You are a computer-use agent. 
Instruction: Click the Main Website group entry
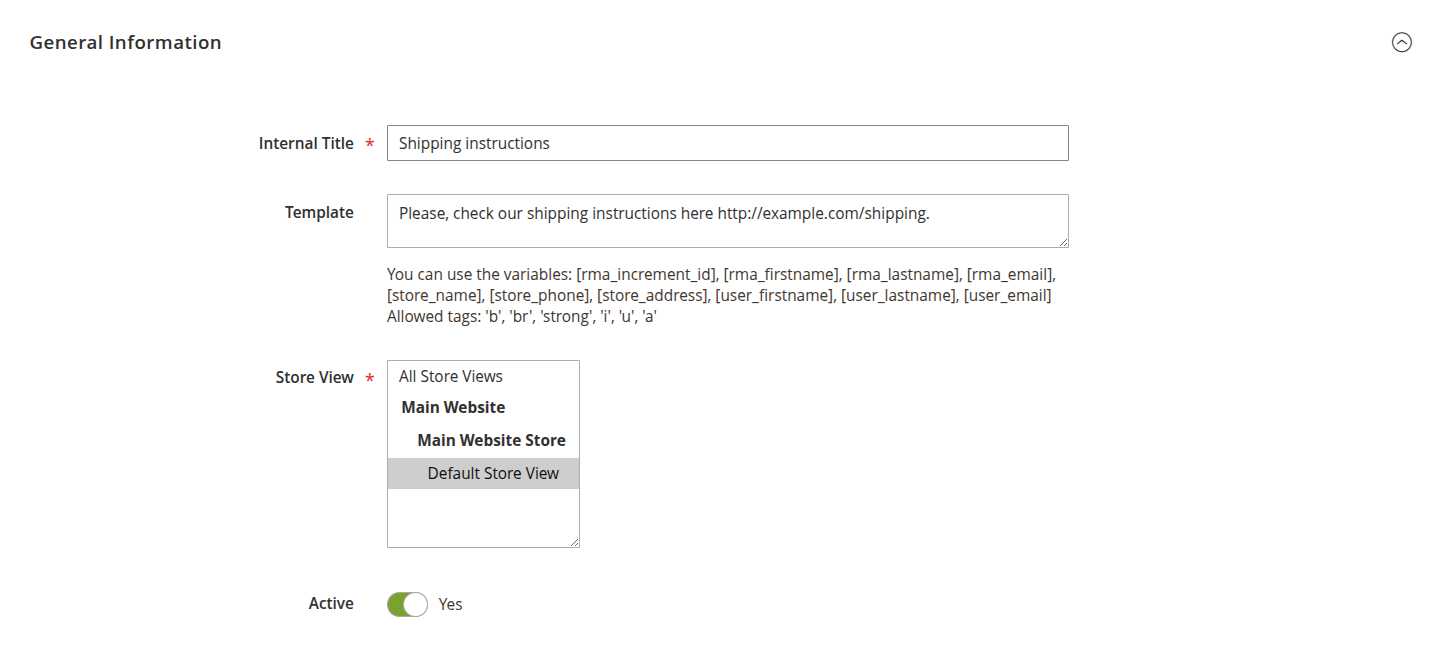coord(453,407)
